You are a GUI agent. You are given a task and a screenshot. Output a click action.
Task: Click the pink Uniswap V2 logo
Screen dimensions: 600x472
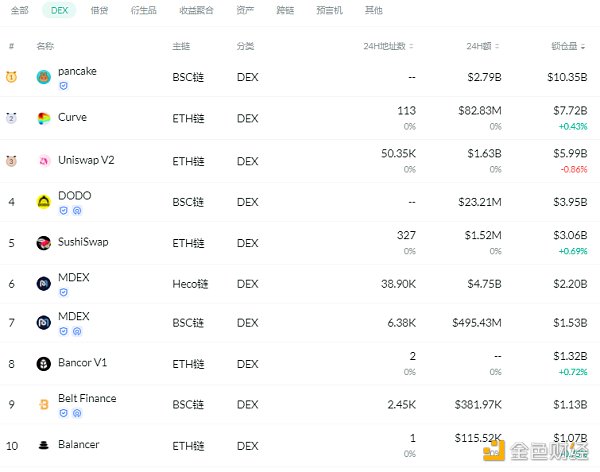point(44,160)
